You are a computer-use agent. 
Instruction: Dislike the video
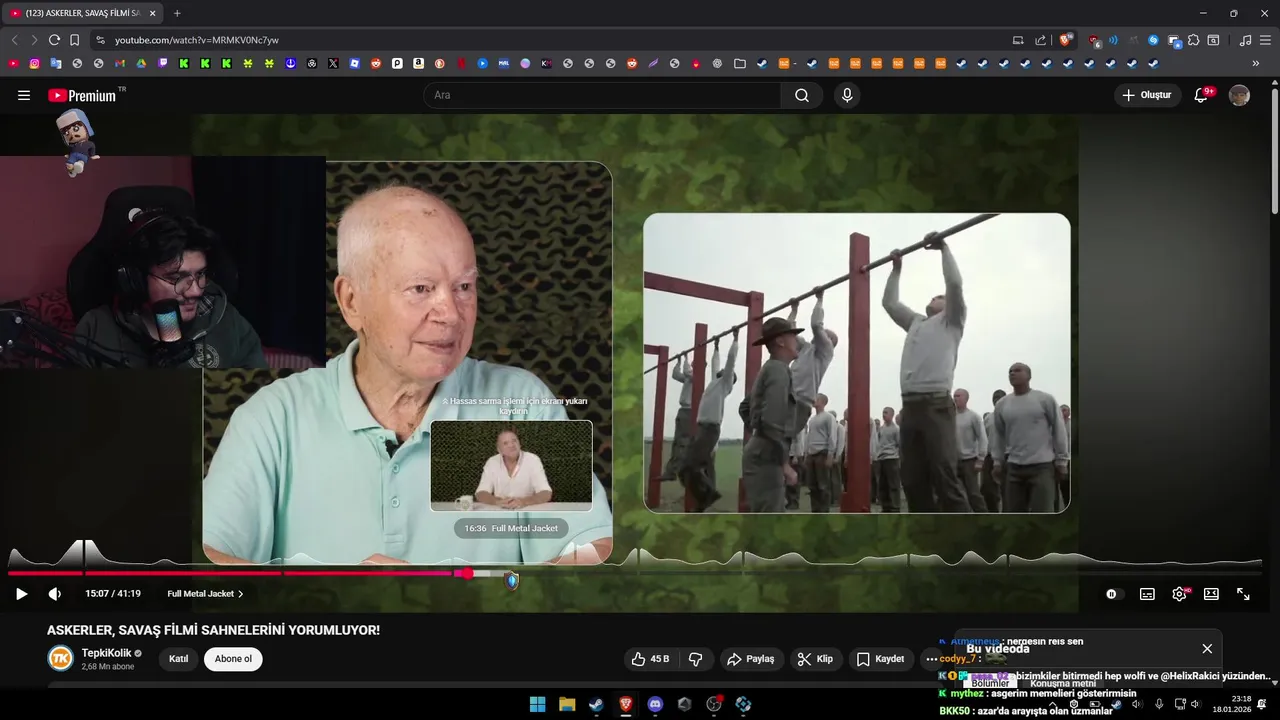[x=696, y=659]
